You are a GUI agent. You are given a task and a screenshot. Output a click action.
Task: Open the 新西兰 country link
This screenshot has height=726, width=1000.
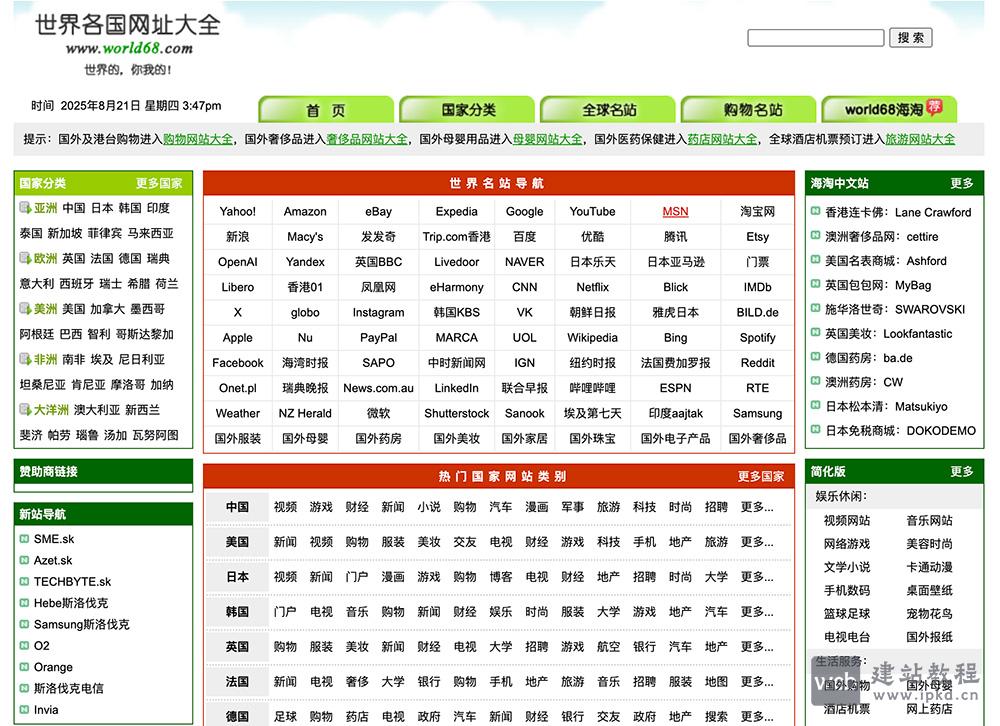pos(142,410)
